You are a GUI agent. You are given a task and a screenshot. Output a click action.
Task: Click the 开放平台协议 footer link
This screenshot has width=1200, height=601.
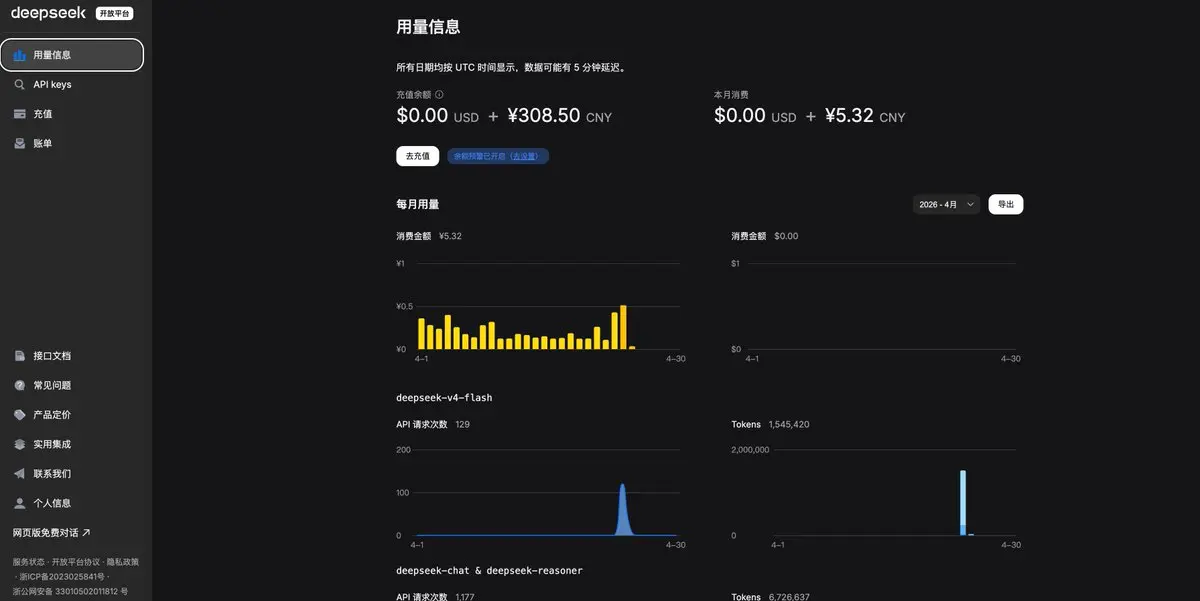(x=76, y=562)
